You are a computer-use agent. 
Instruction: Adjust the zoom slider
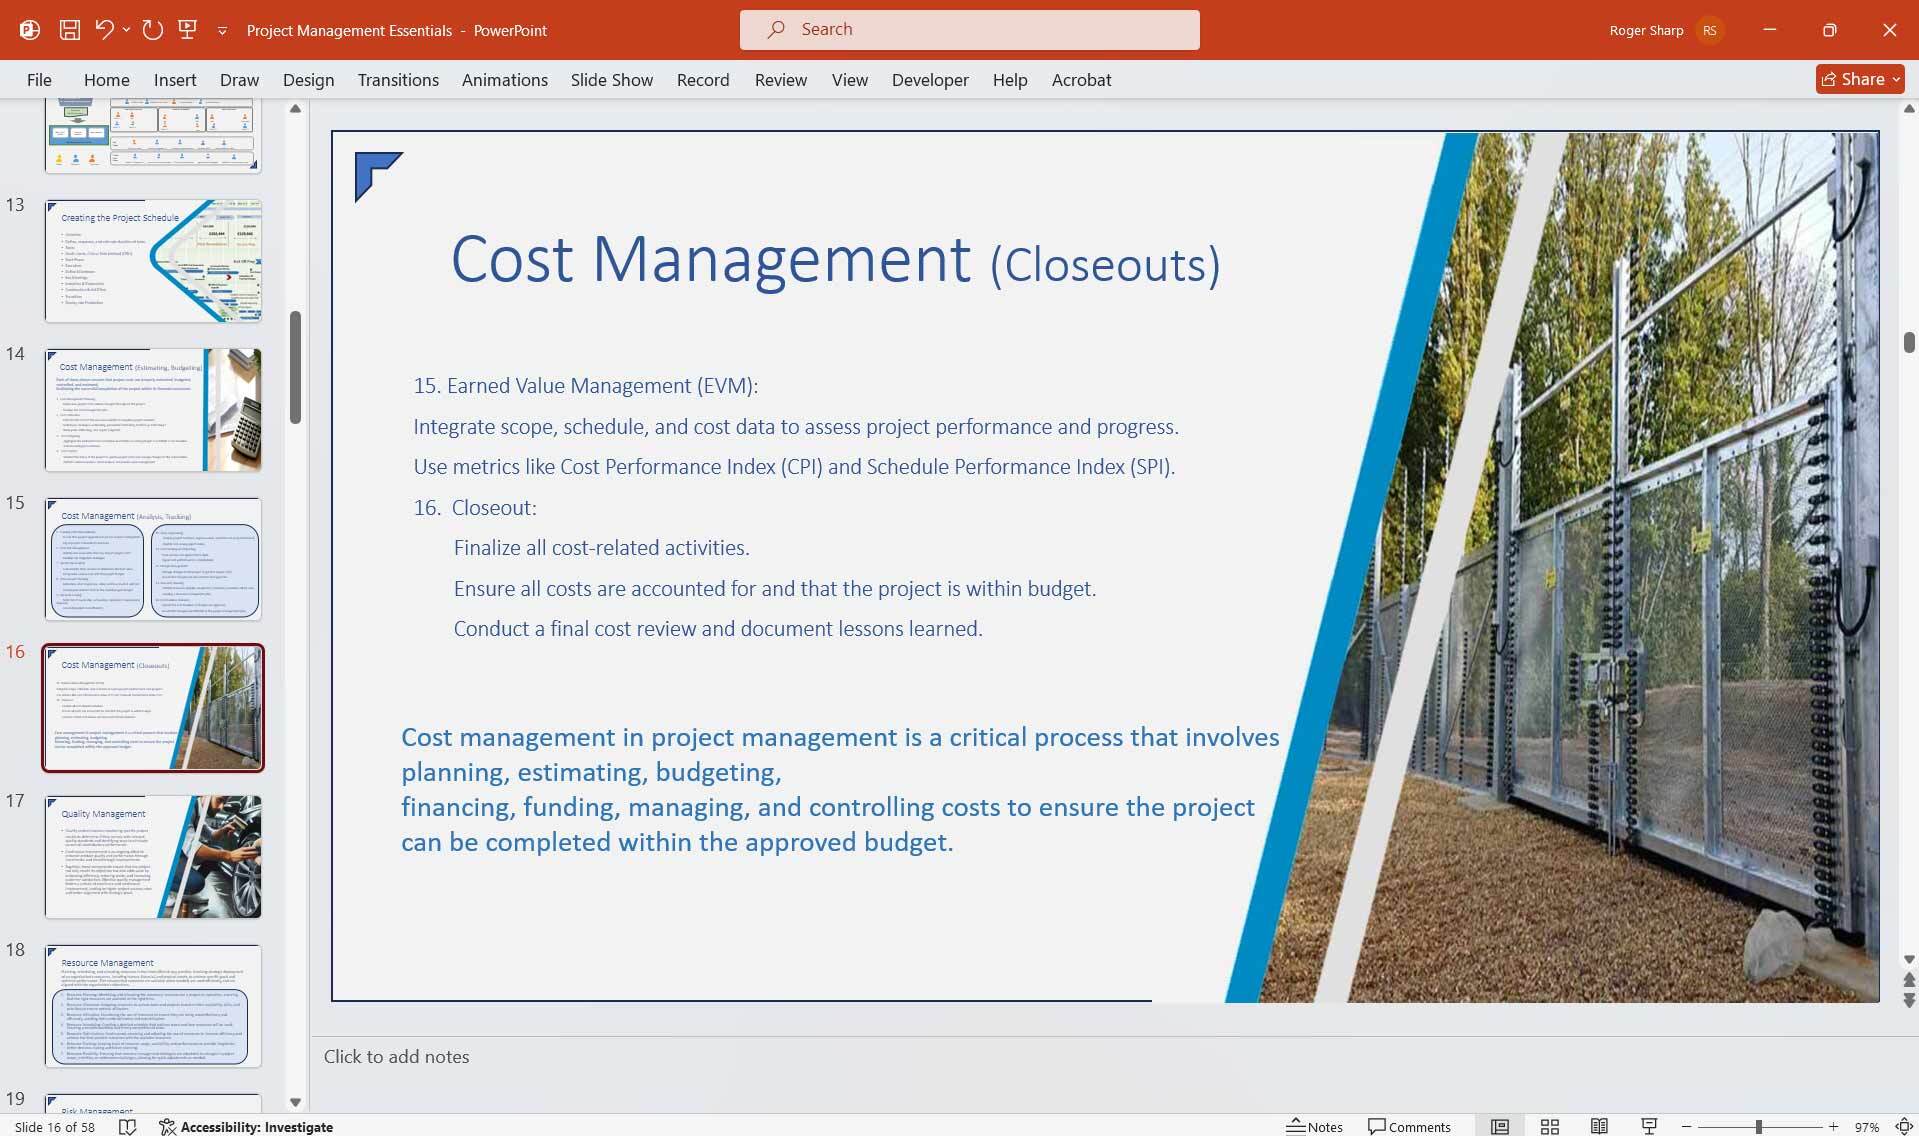[x=1760, y=1126]
